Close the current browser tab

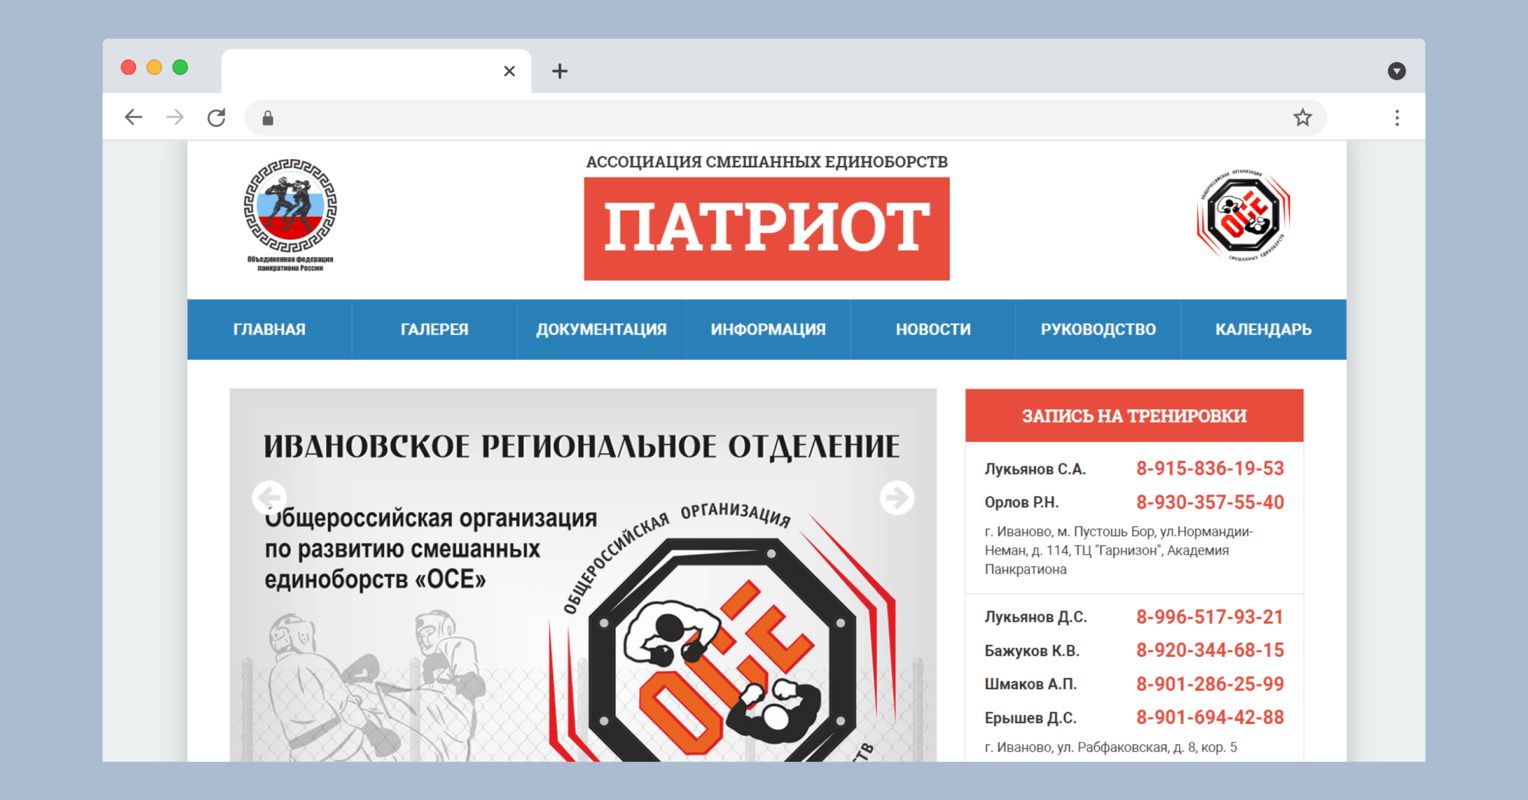tap(509, 71)
